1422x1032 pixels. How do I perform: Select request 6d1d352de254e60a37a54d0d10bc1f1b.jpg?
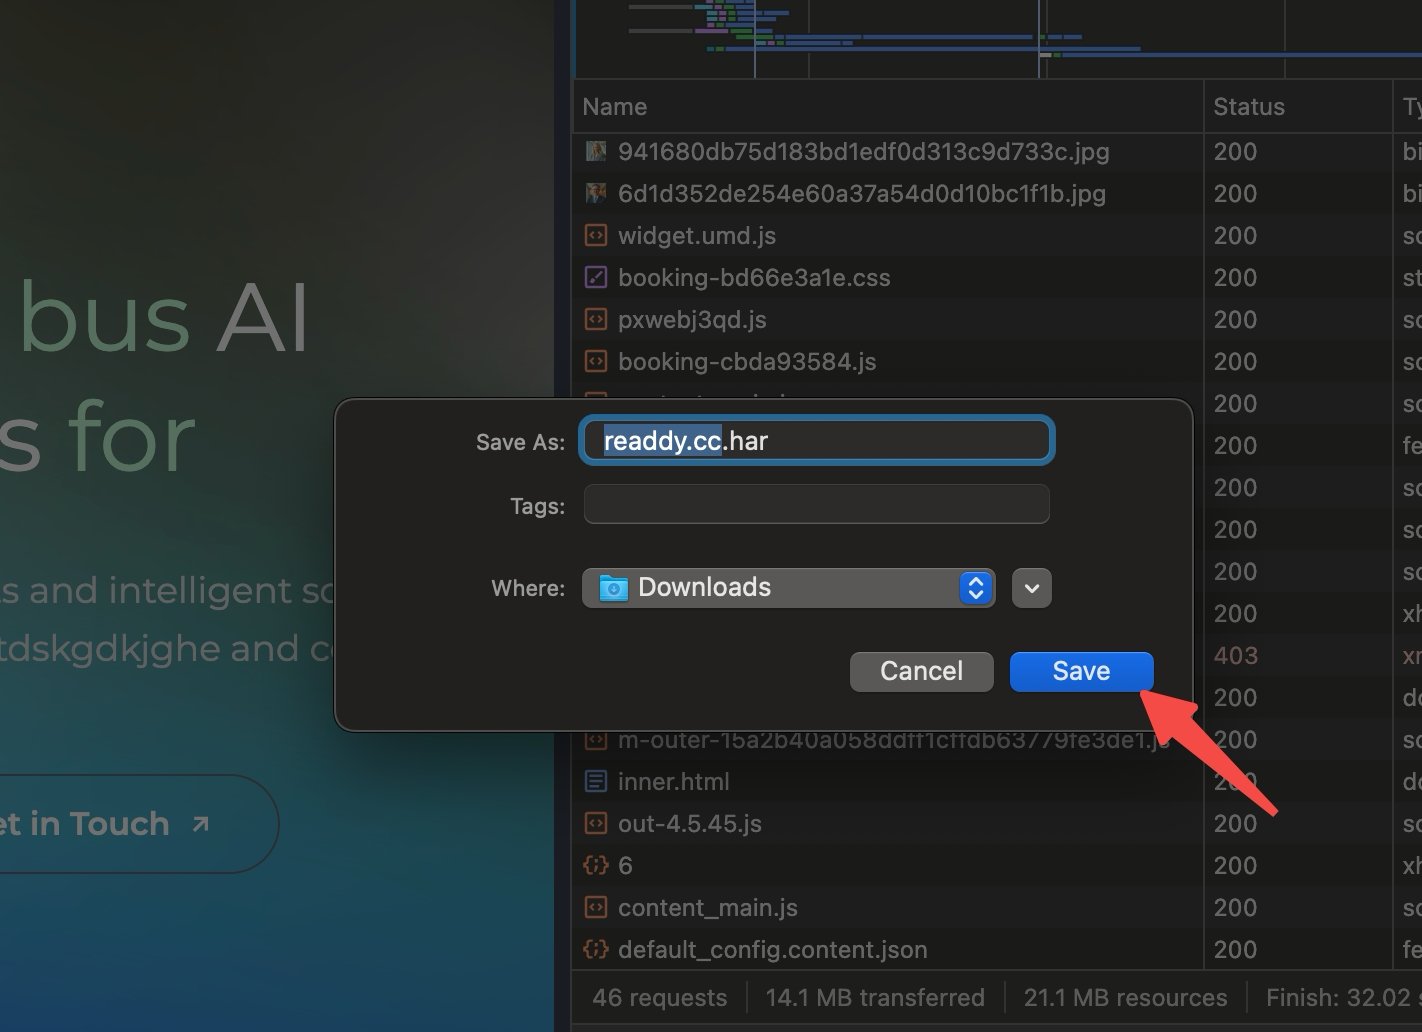861,194
